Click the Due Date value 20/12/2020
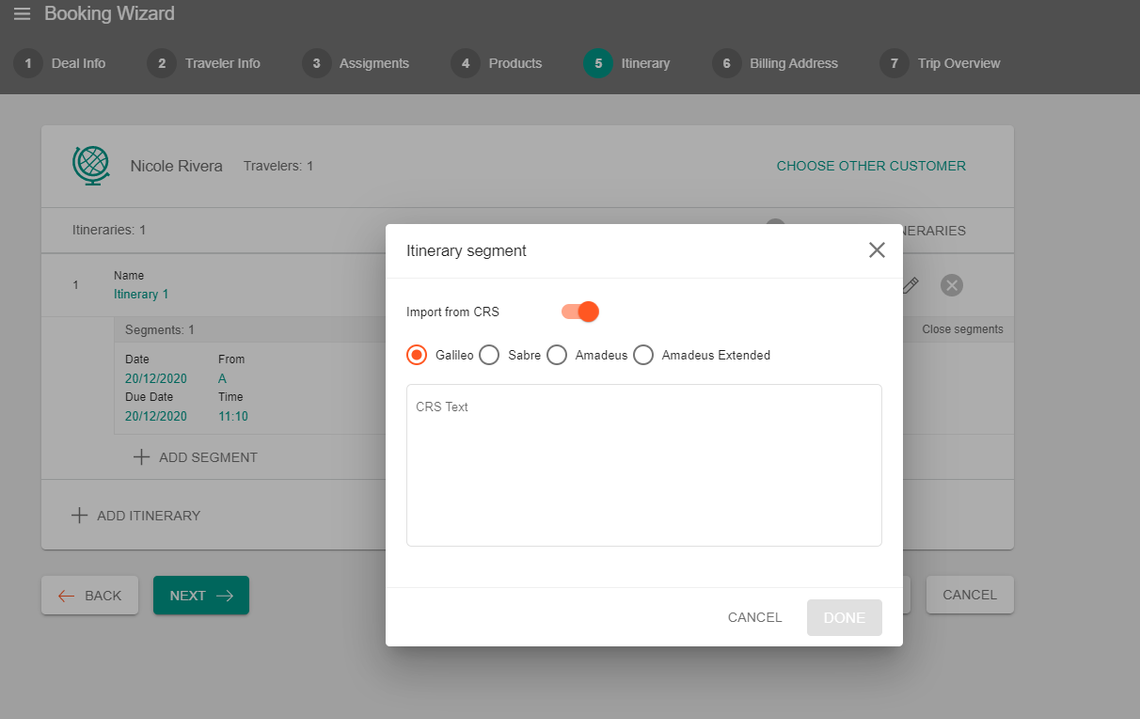The image size is (1140, 719). [x=156, y=416]
